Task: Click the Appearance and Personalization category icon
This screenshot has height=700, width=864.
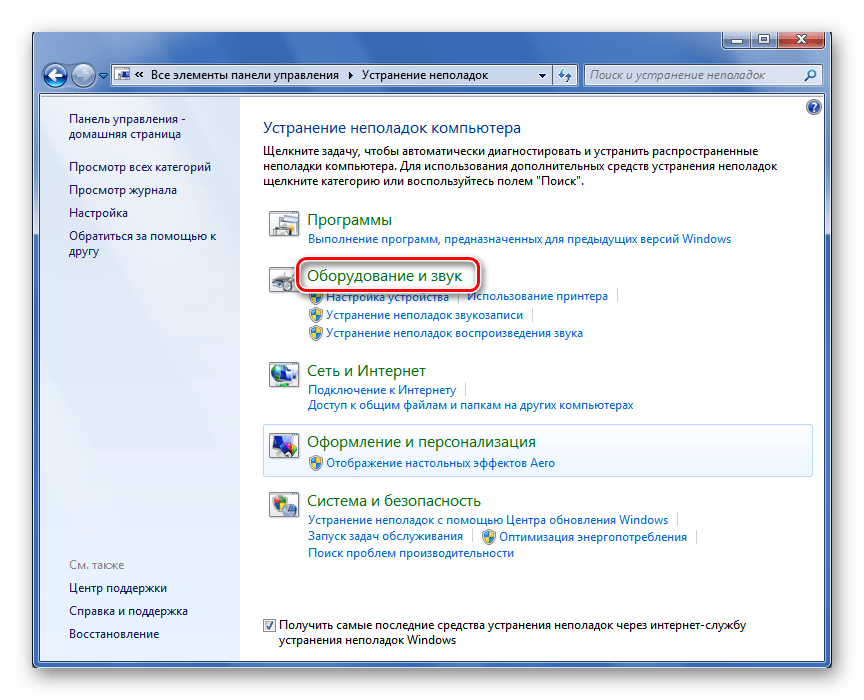Action: point(284,446)
